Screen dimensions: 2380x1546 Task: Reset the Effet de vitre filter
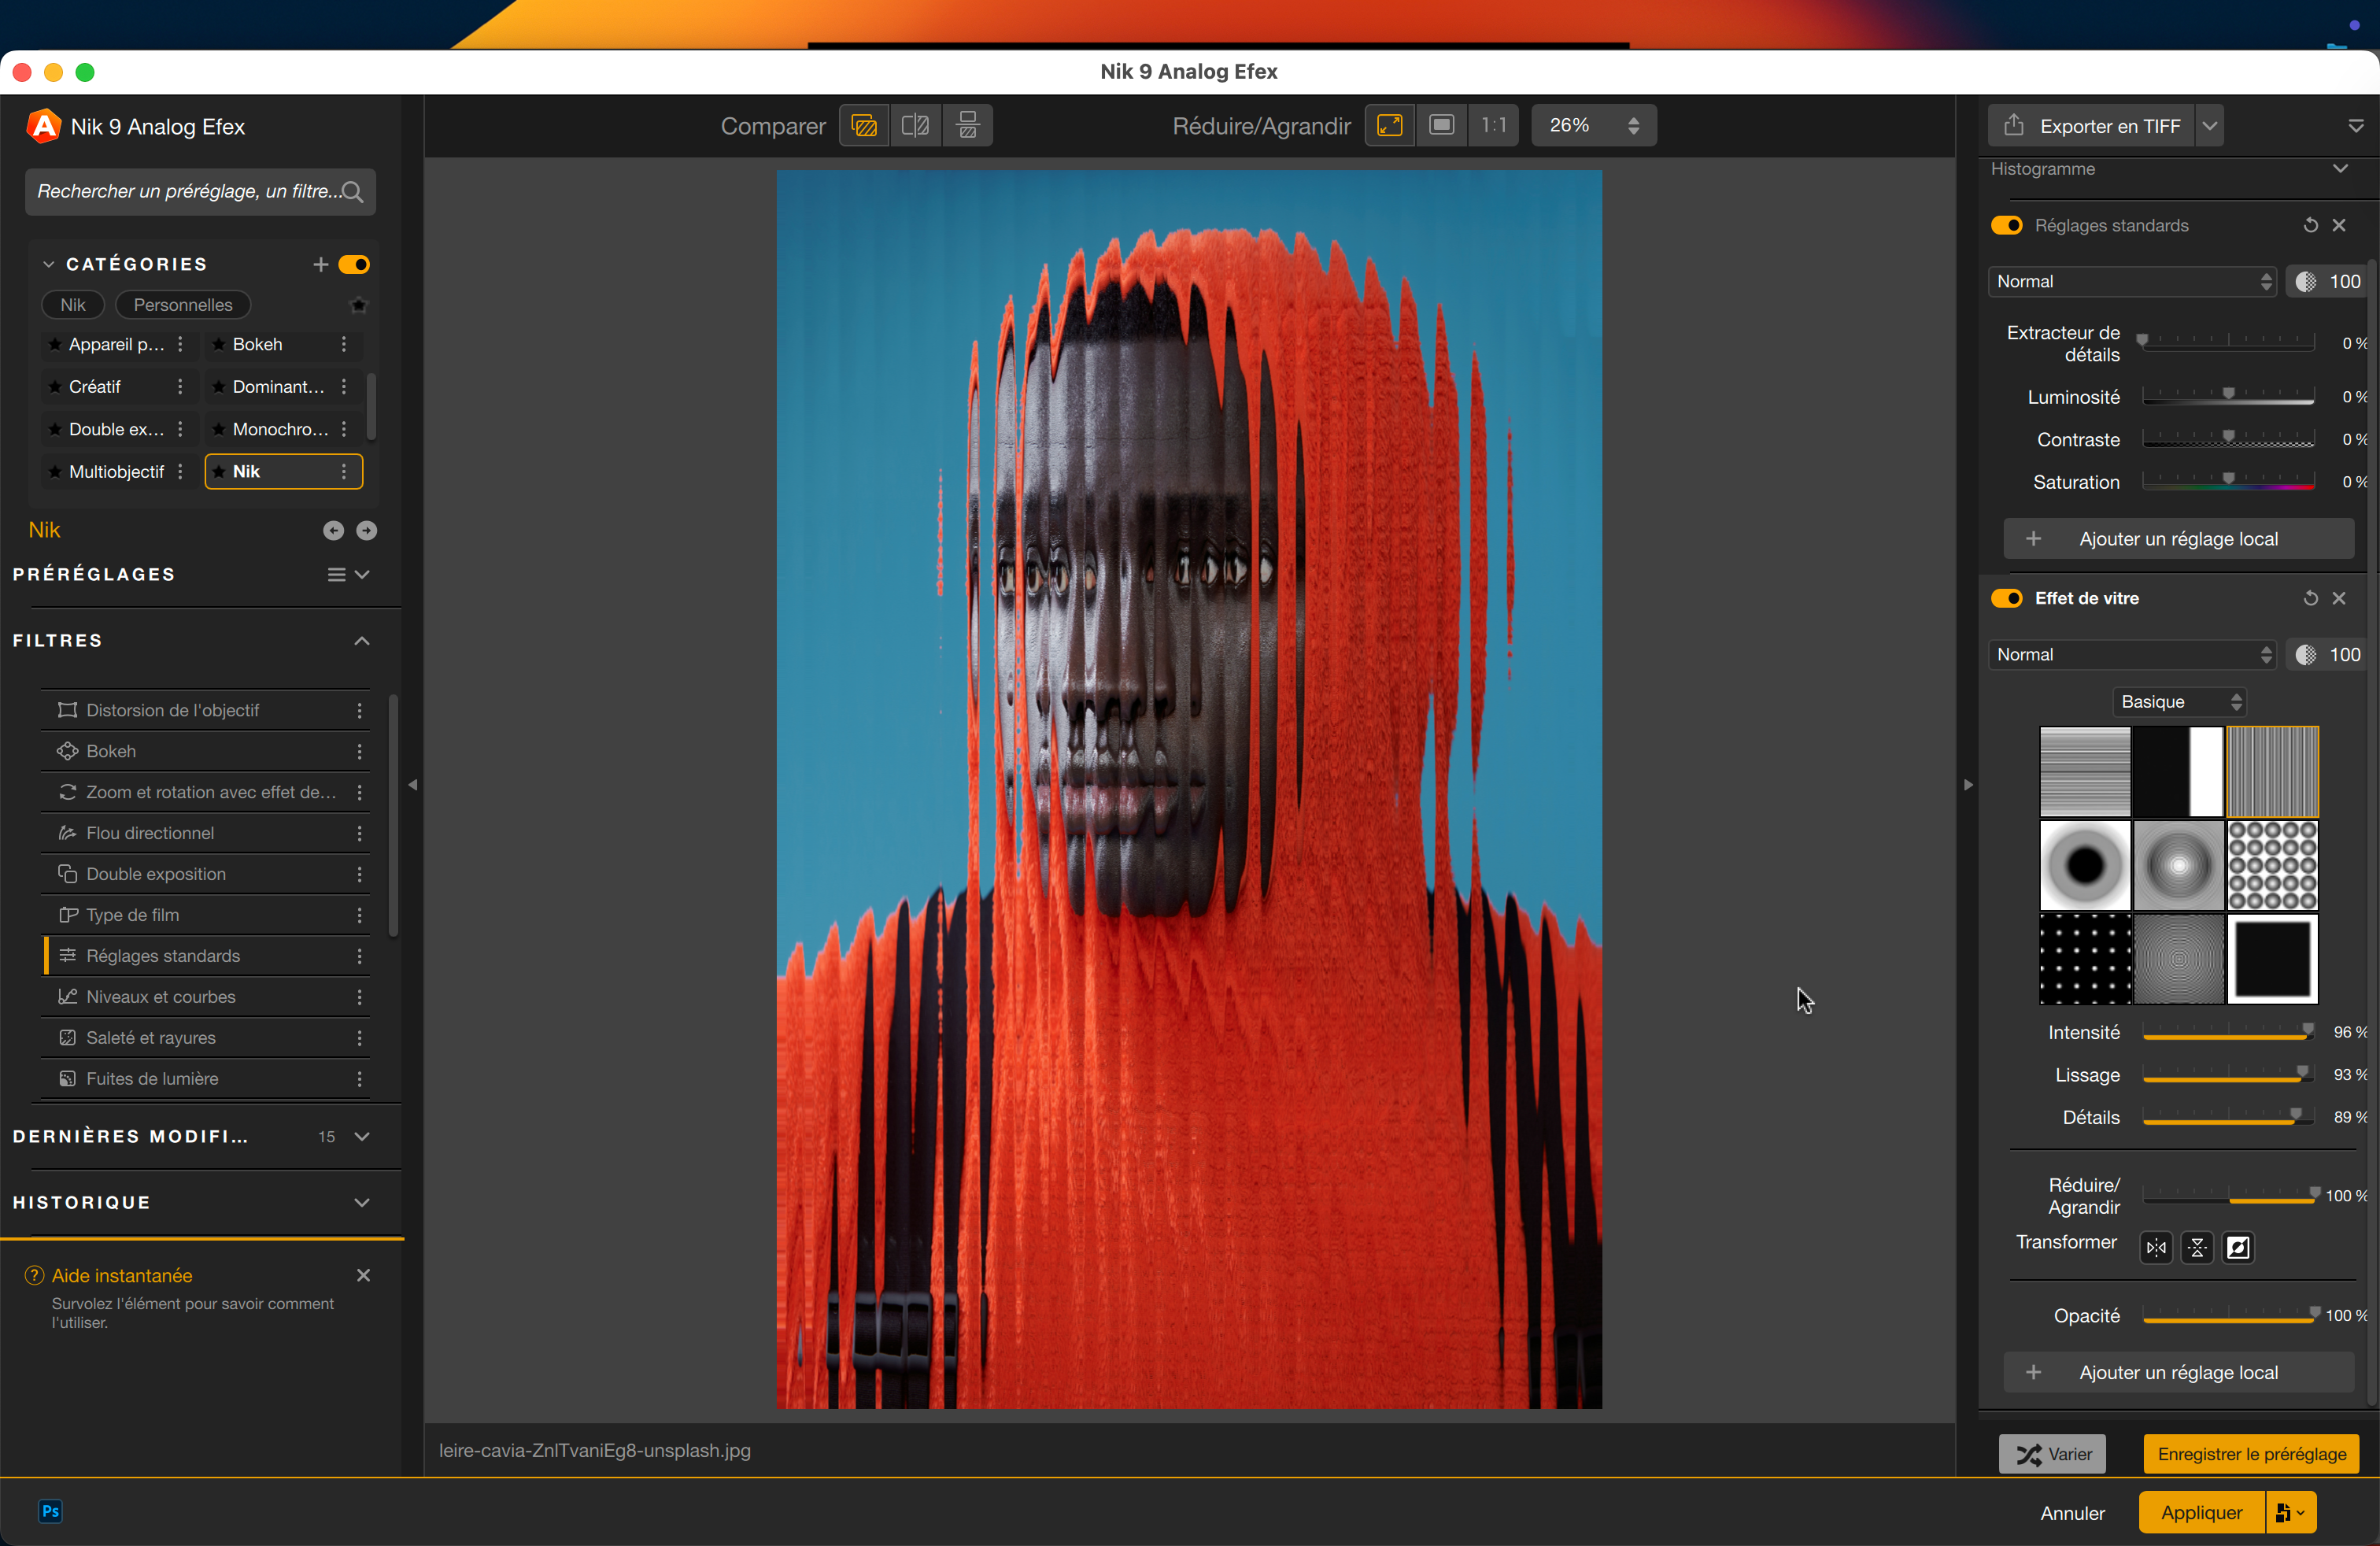tap(2310, 598)
